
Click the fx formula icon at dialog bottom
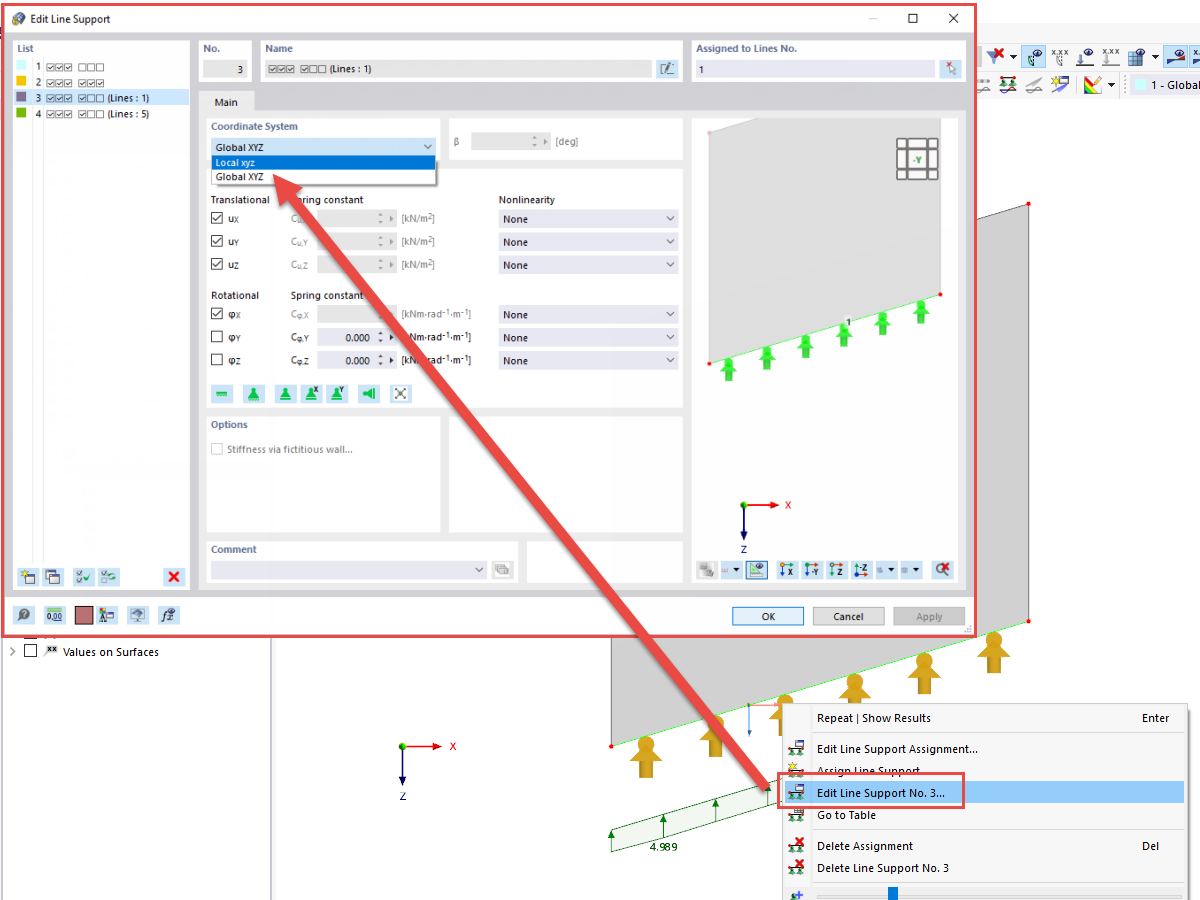pos(168,616)
